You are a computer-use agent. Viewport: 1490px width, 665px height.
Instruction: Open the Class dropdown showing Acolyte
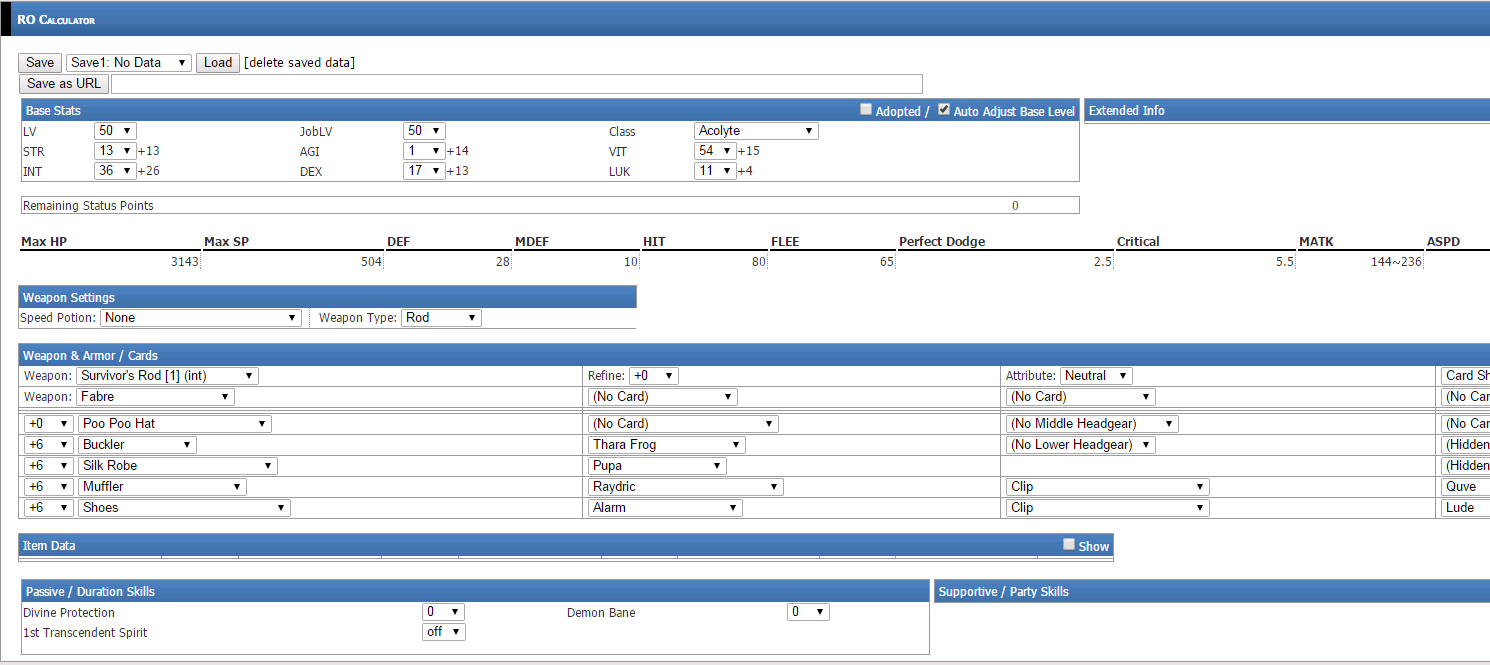756,131
